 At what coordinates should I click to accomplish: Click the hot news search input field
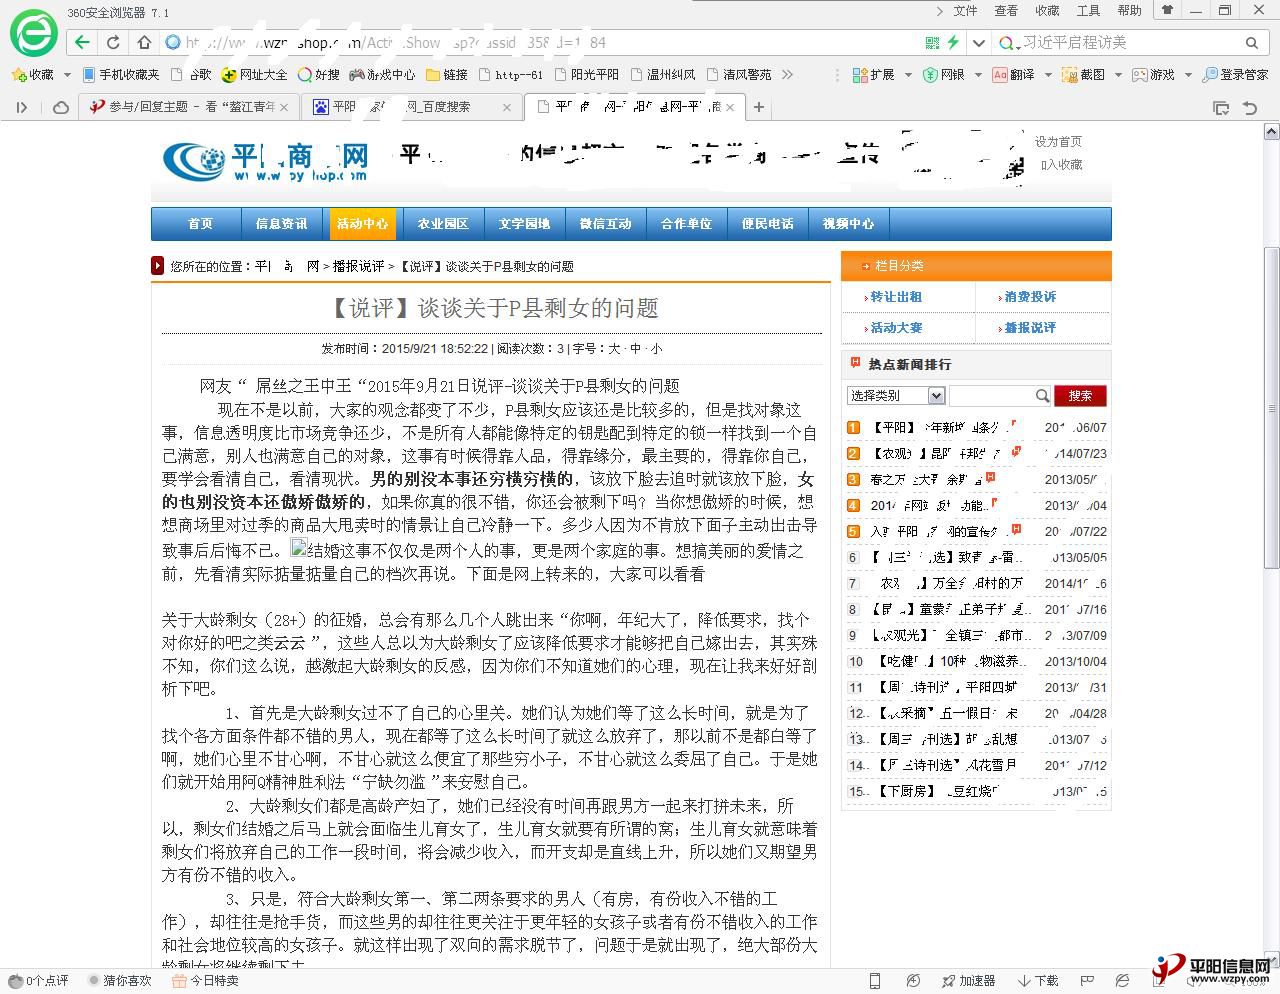[x=991, y=396]
